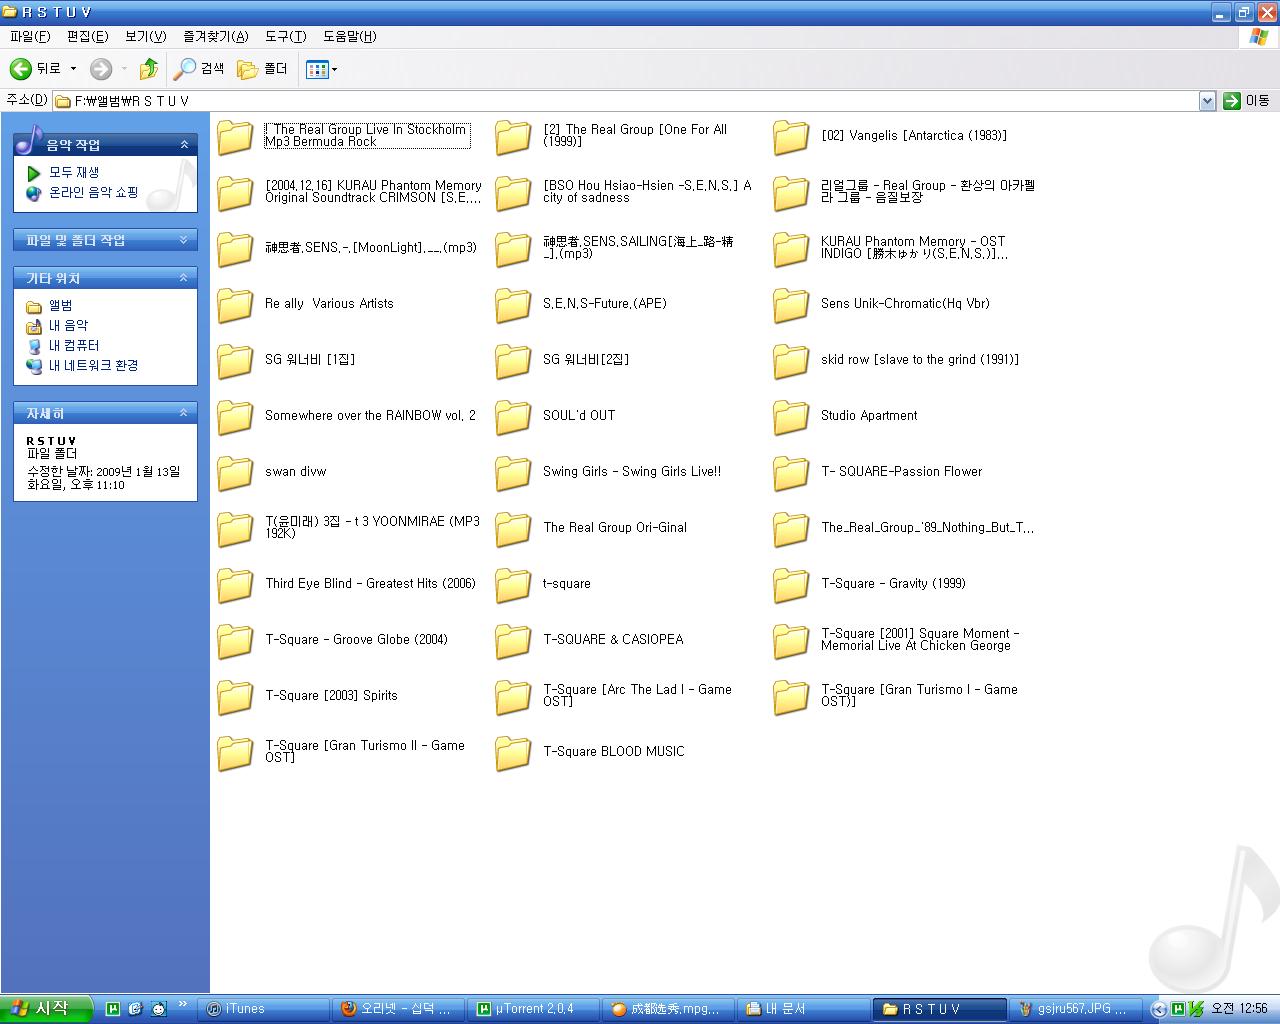Select the SG 워너비[2집] folder name

pyautogui.click(x=586, y=360)
